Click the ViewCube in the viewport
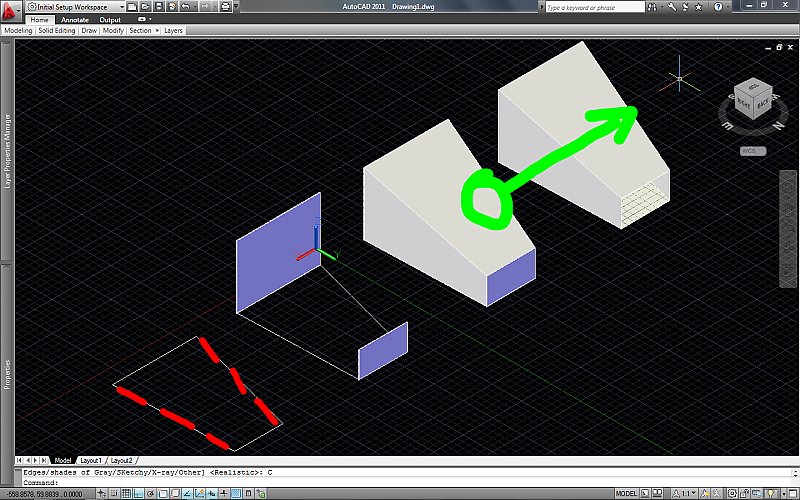The width and height of the screenshot is (800, 500). [752, 100]
